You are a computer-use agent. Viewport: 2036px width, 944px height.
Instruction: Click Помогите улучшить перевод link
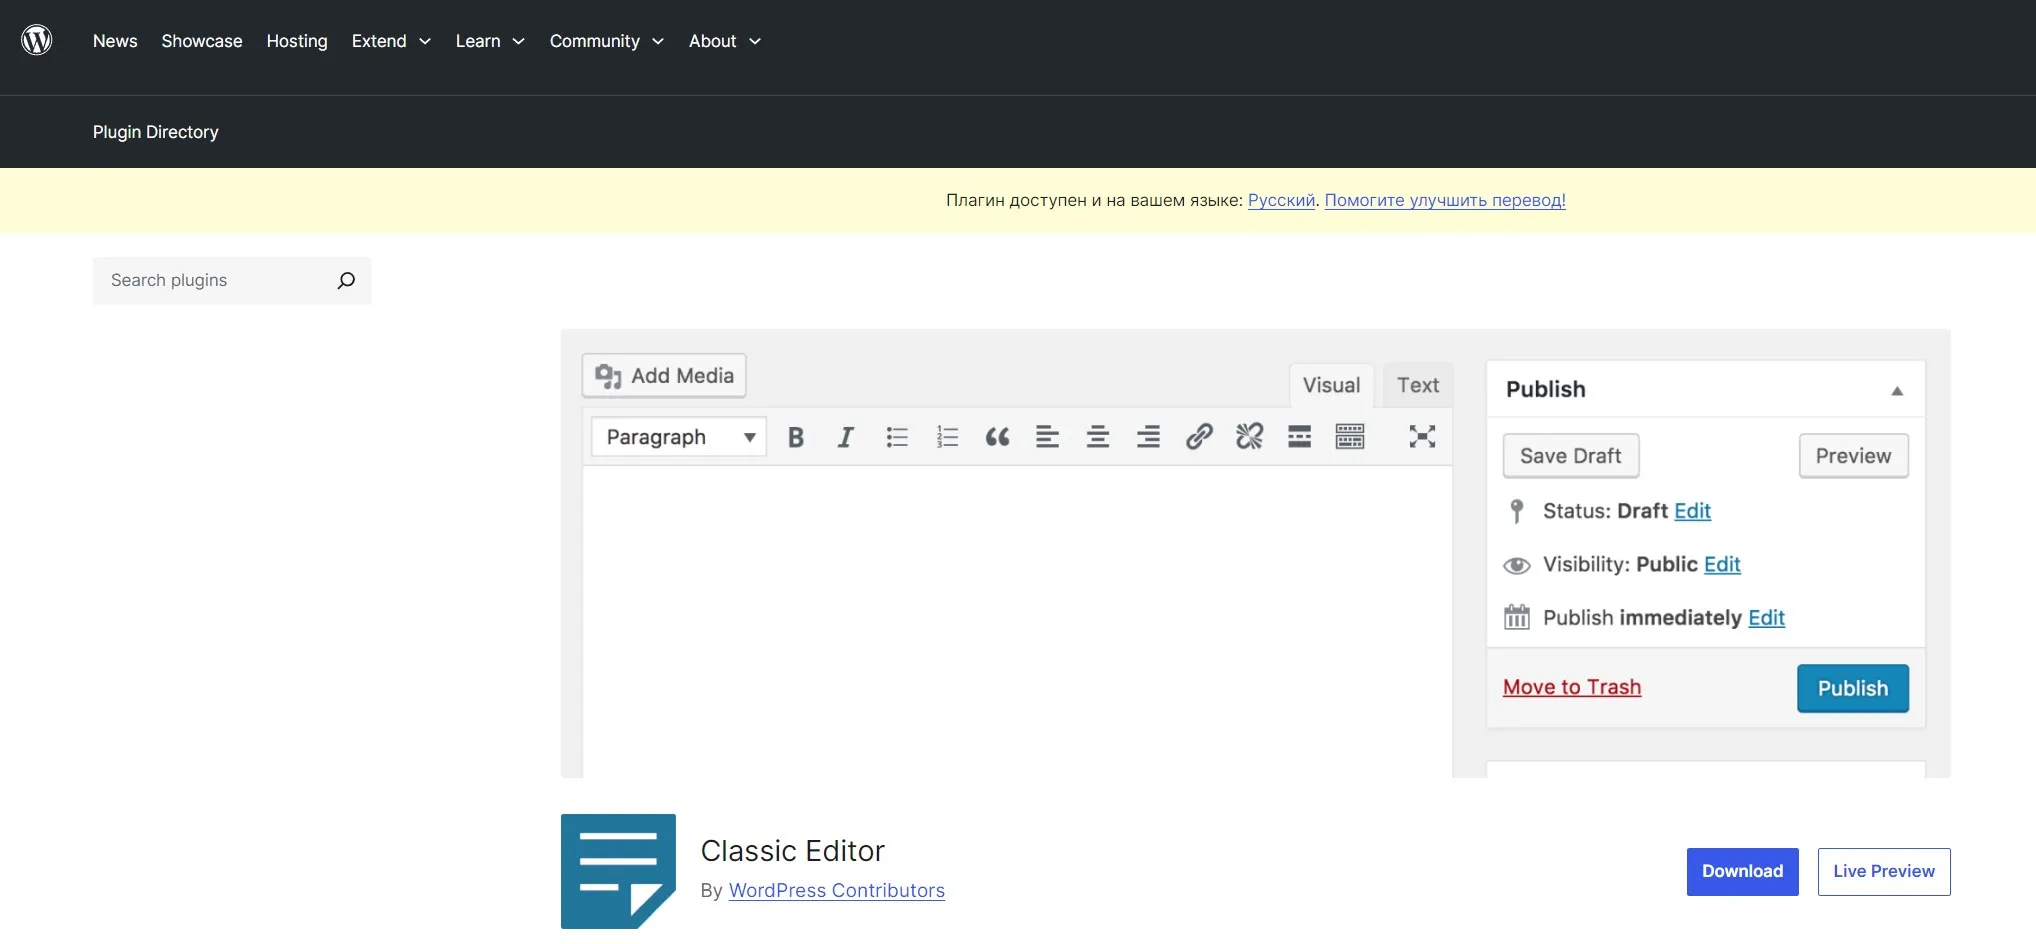1445,200
